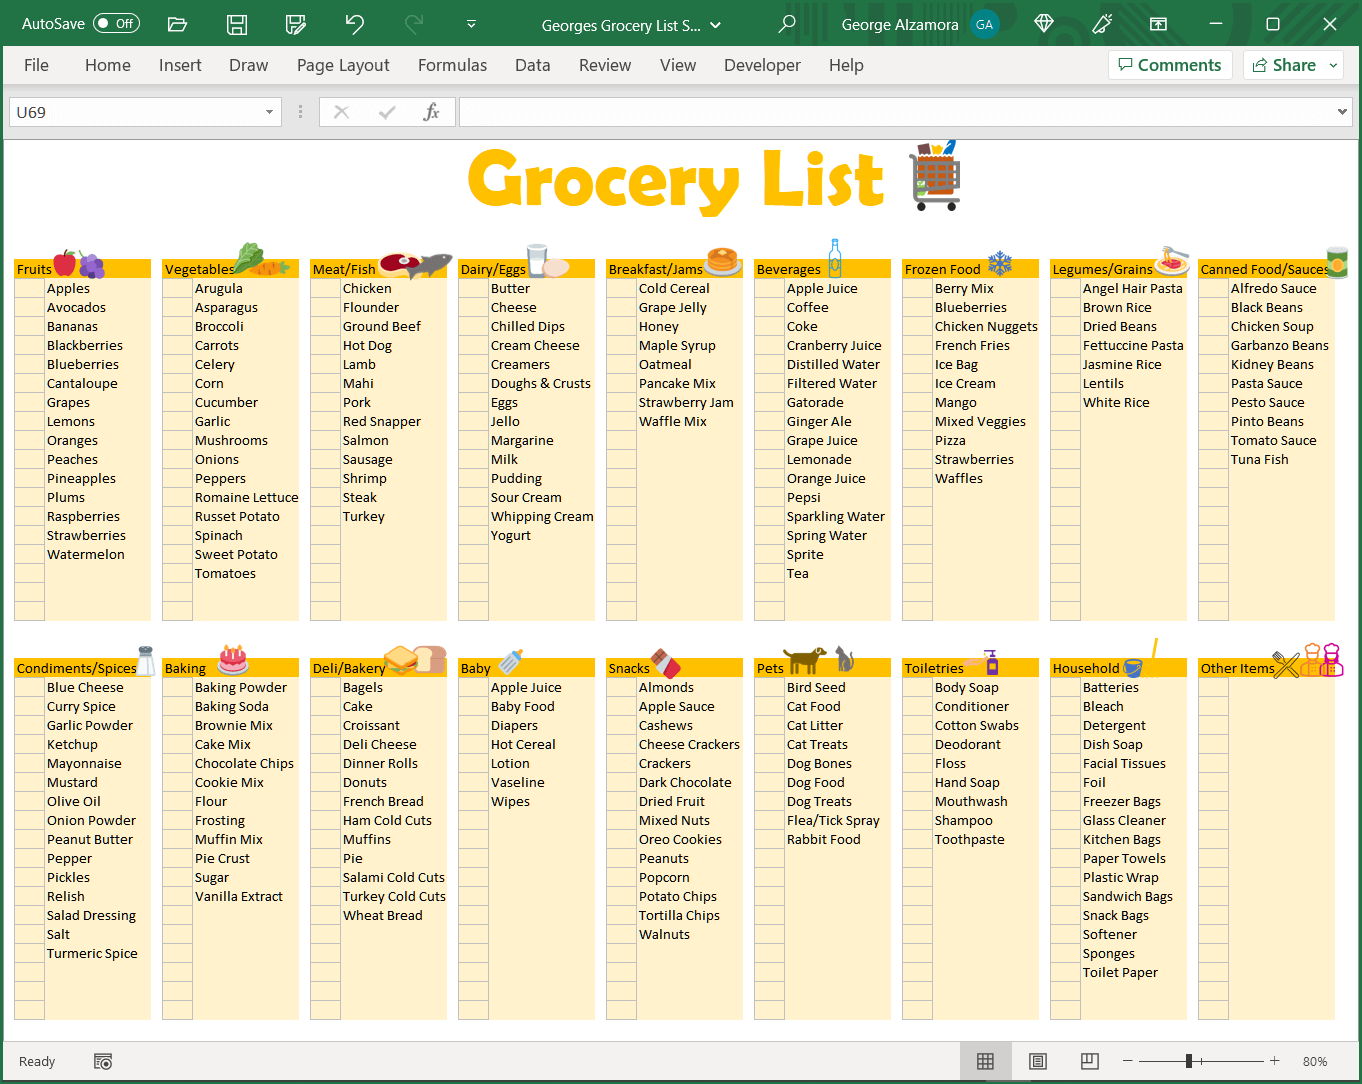Open file using the folder icon
This screenshot has height=1084, width=1362.
(178, 25)
